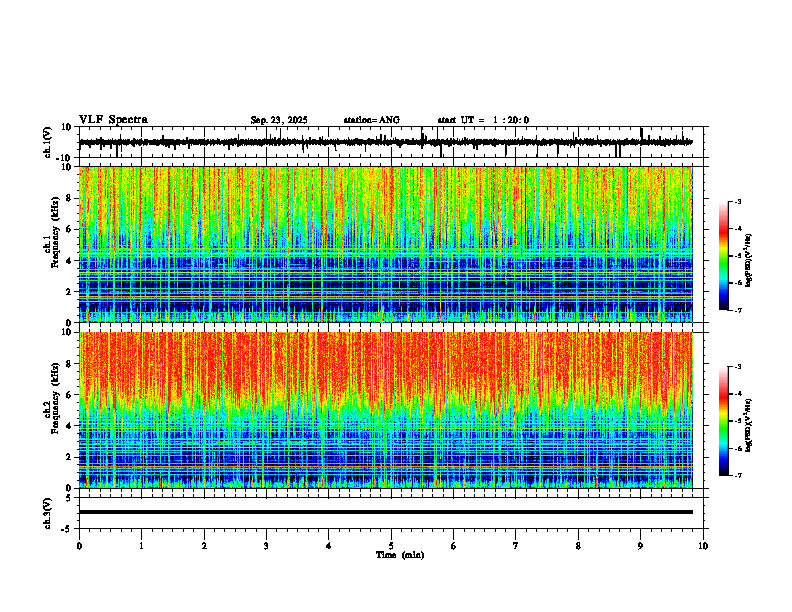Click the "4" kHz tick on ch.1 spectrogram axis

[70, 261]
